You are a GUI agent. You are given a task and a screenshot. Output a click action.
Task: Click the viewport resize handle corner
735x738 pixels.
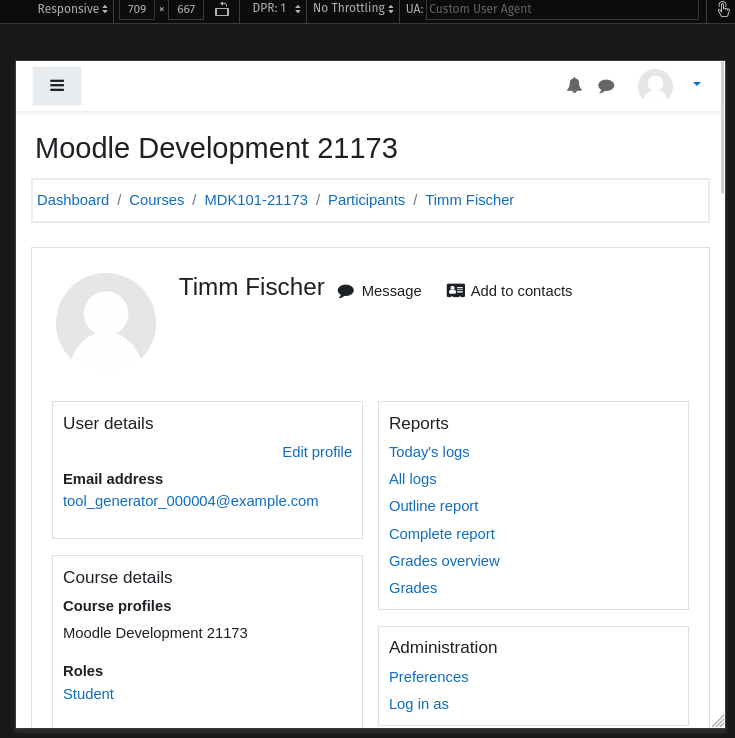(x=718, y=721)
